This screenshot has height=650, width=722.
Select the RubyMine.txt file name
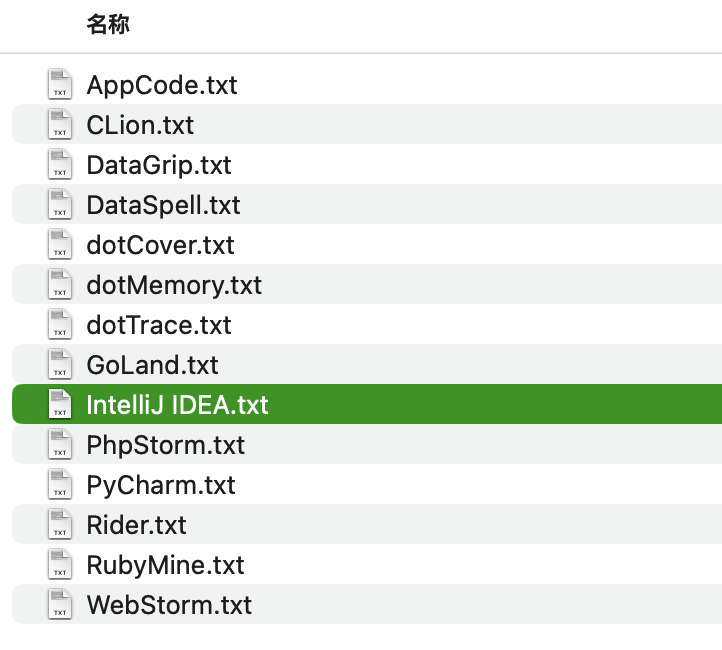165,566
